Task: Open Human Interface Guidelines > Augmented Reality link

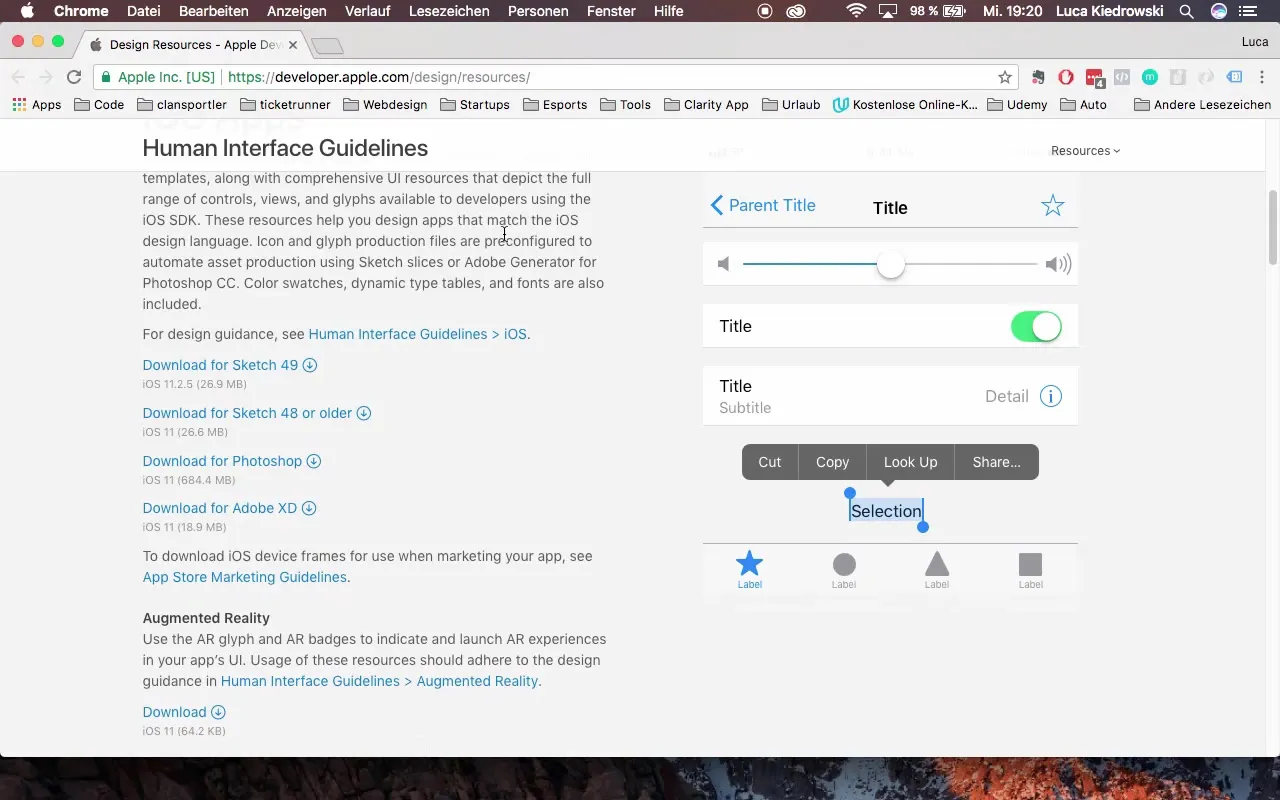Action: point(379,681)
